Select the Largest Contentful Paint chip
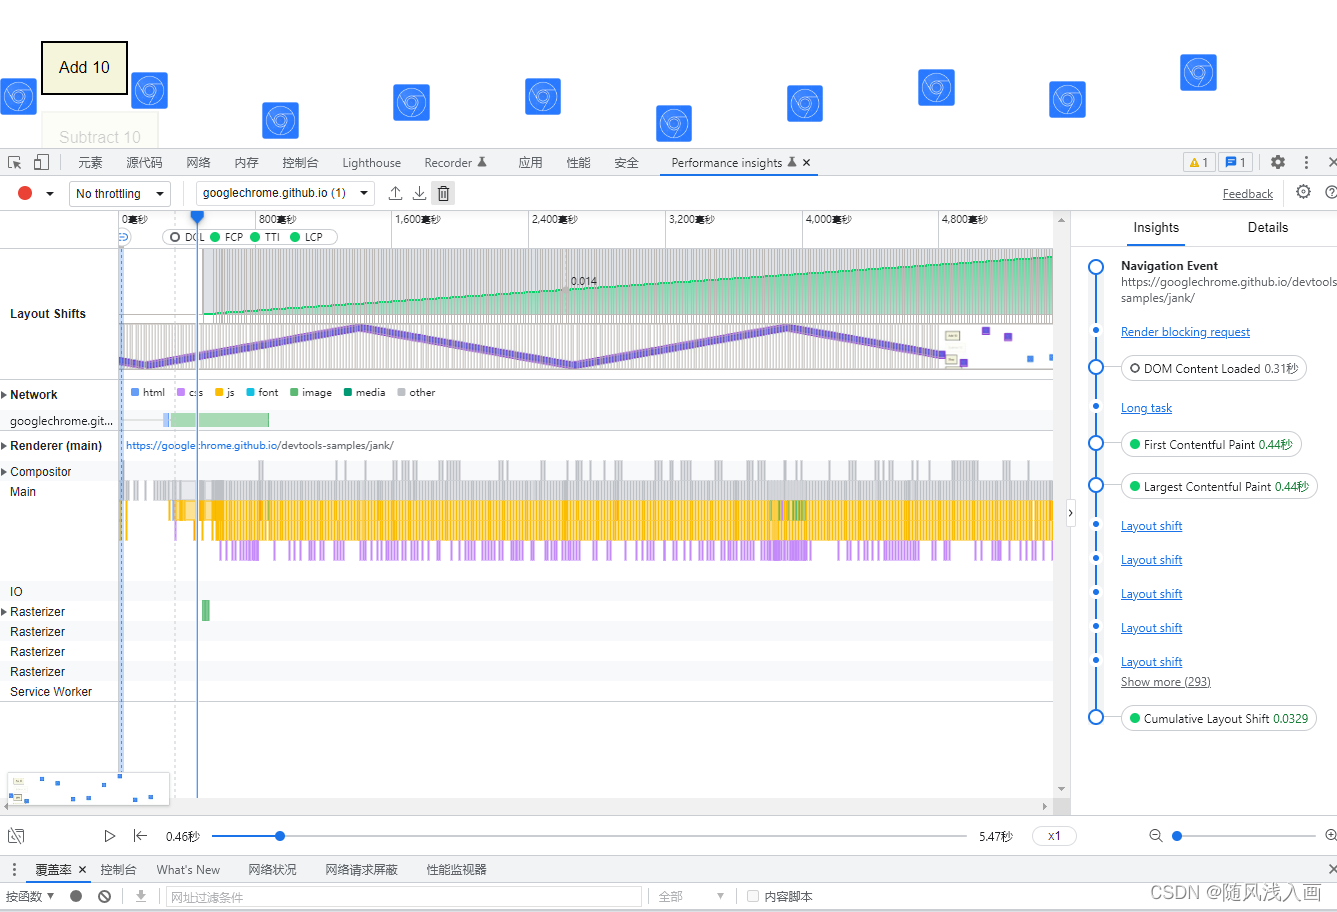Viewport: 1337px width, 912px height. point(1218,487)
